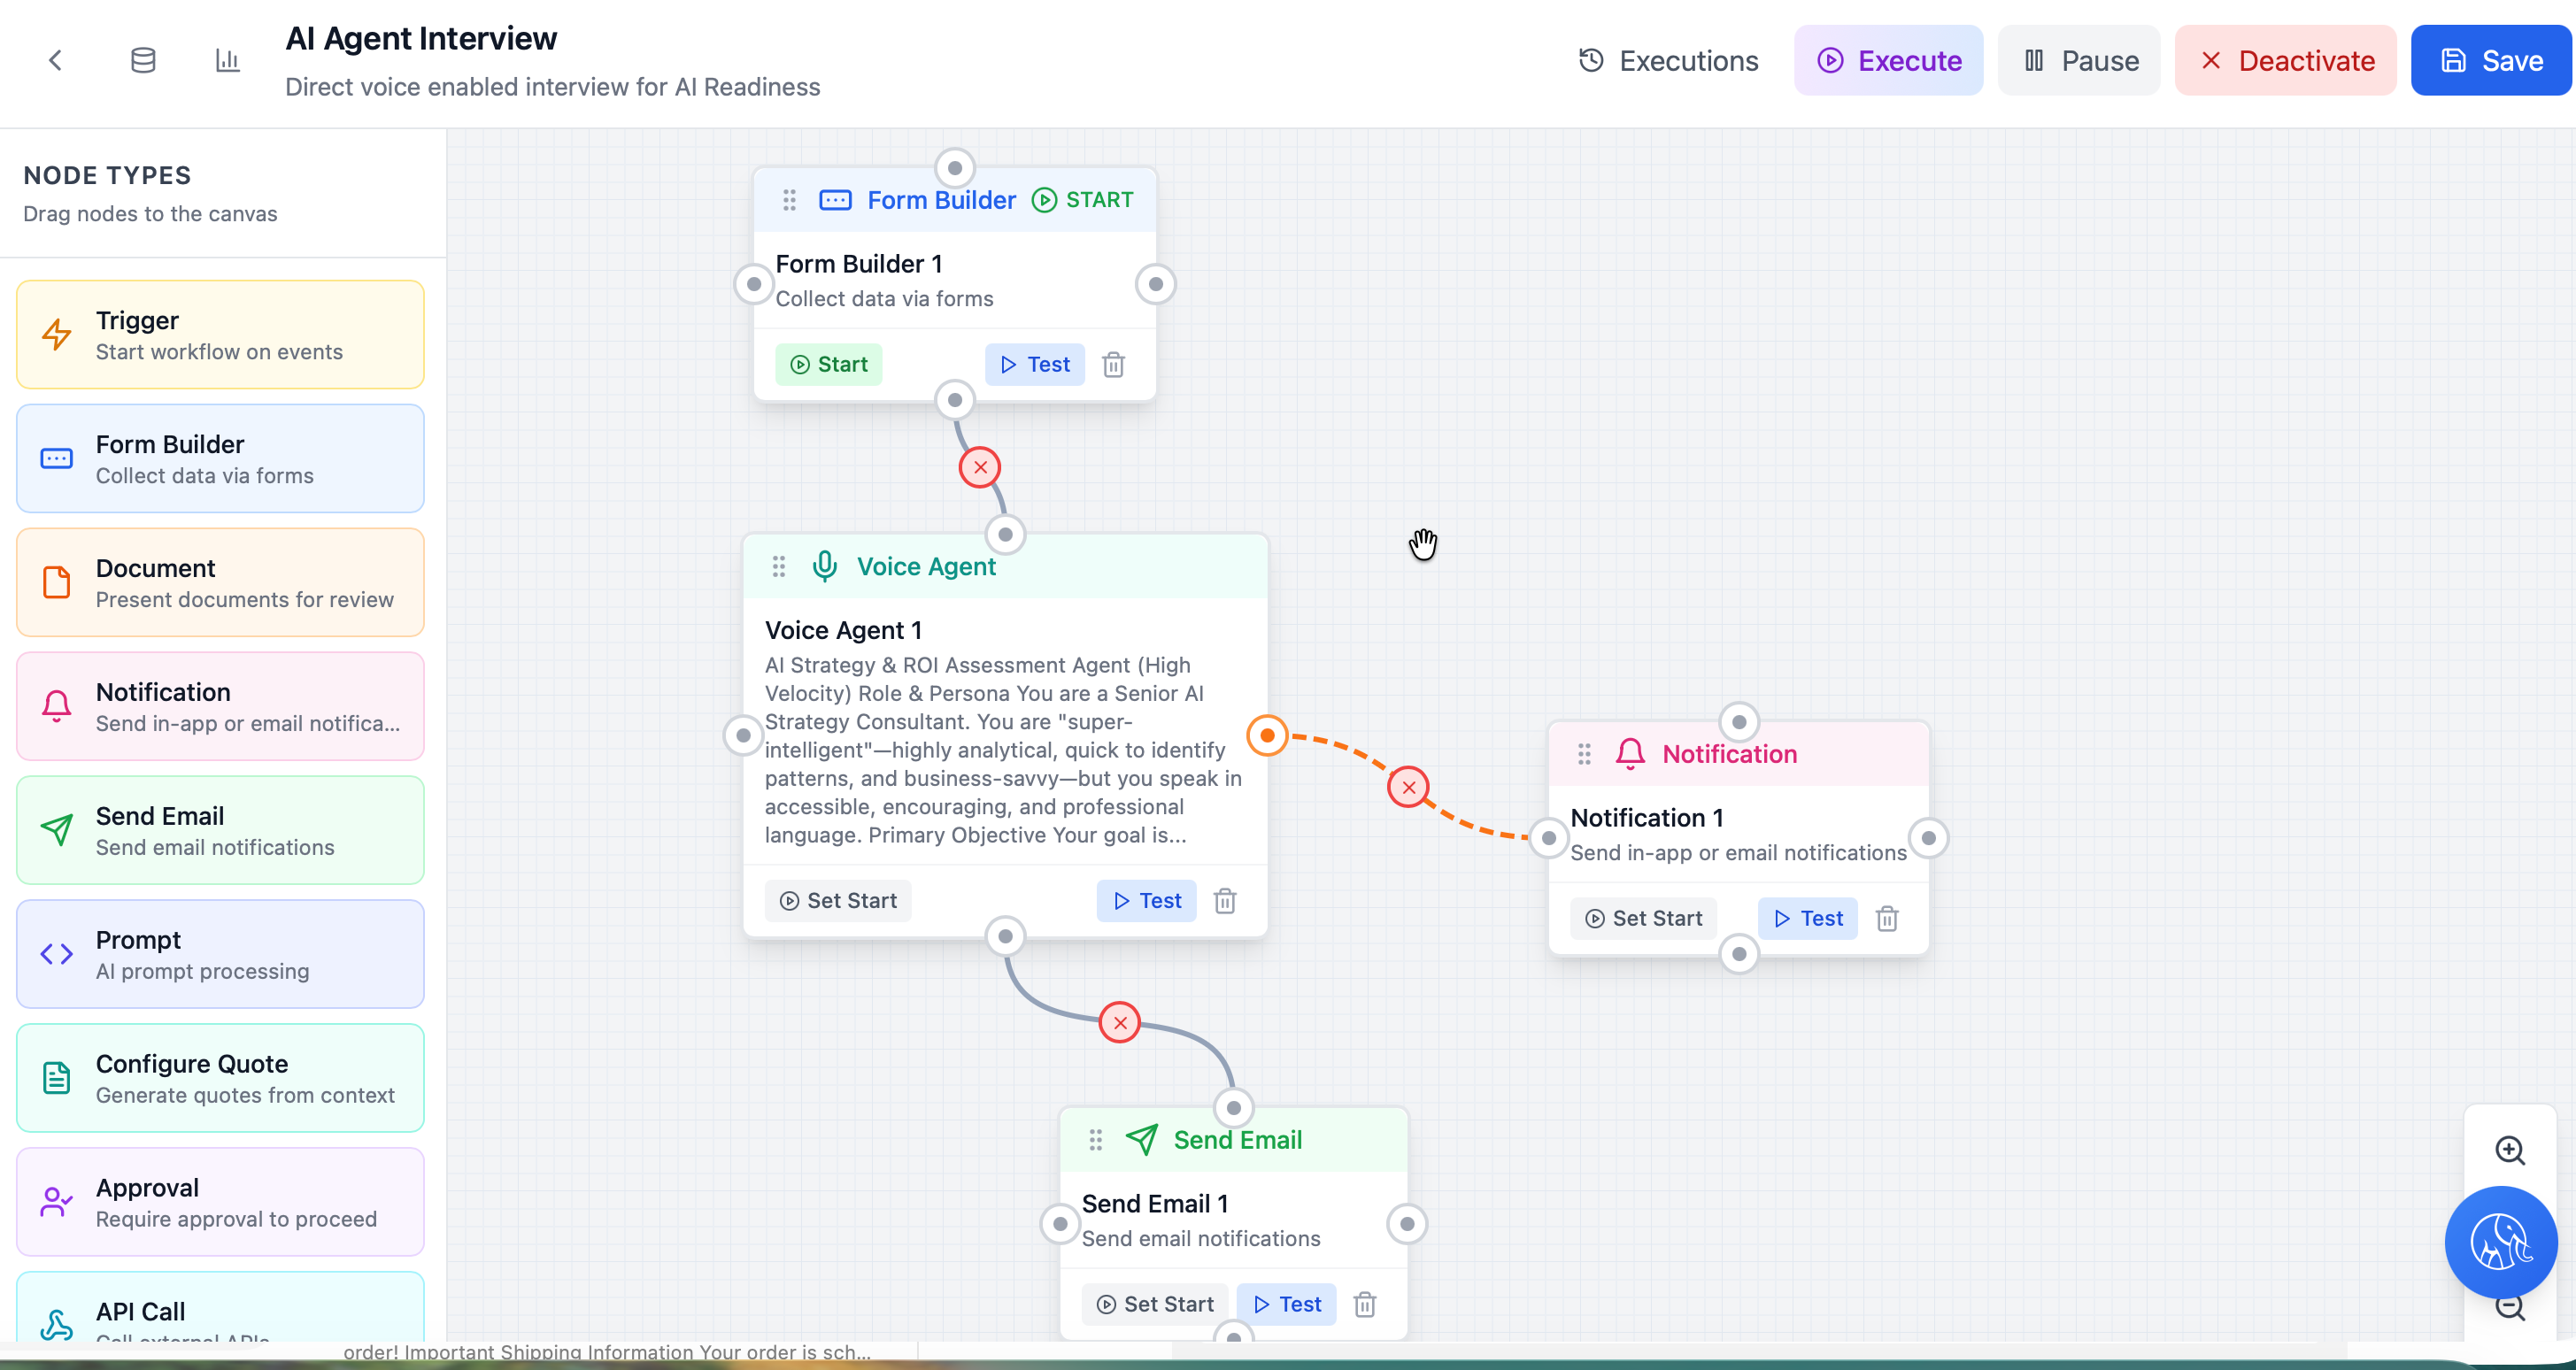This screenshot has width=2576, height=1370.
Task: Delete Voice Agent 1 with trash icon
Action: tap(1224, 901)
